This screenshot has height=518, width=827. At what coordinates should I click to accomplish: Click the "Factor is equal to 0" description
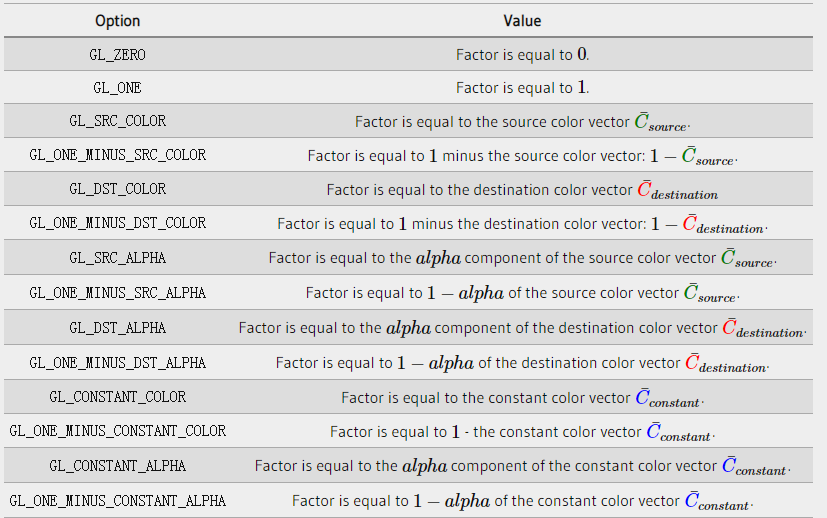(522, 55)
